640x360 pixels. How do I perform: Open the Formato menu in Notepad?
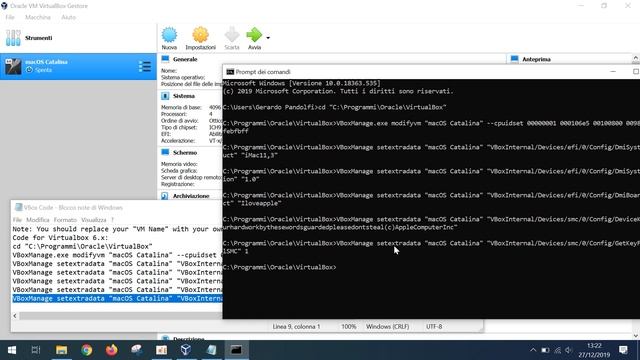[65, 220]
